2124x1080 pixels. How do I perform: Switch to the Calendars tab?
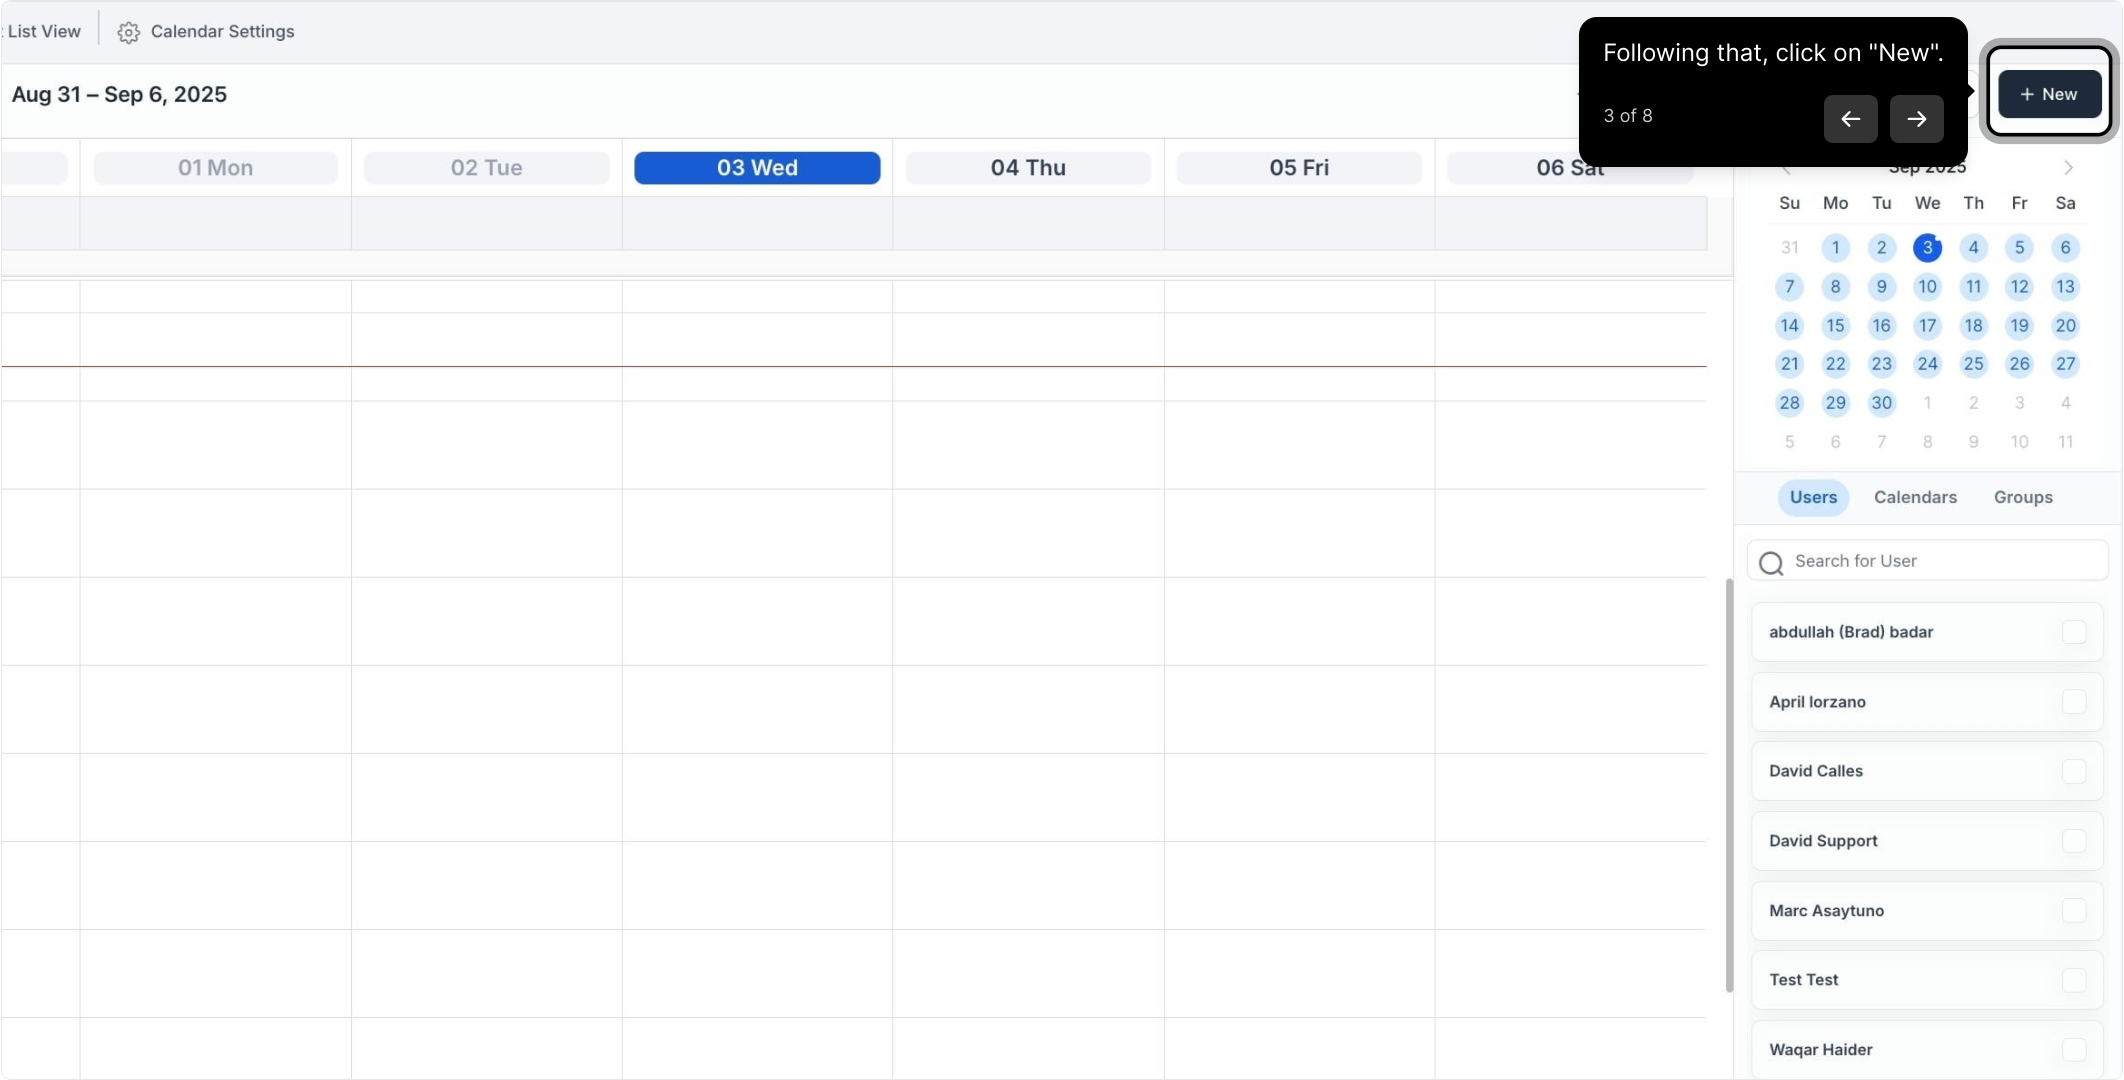click(1915, 497)
